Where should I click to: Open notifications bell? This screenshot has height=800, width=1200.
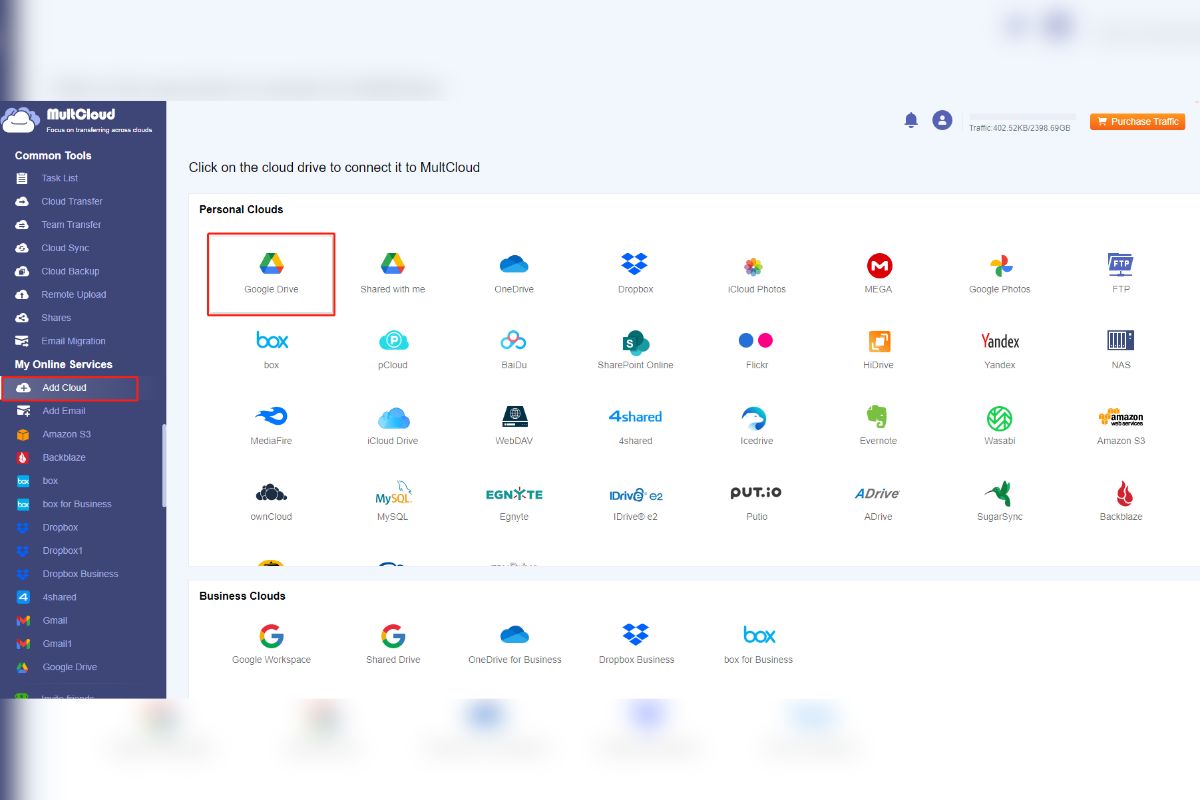point(911,120)
